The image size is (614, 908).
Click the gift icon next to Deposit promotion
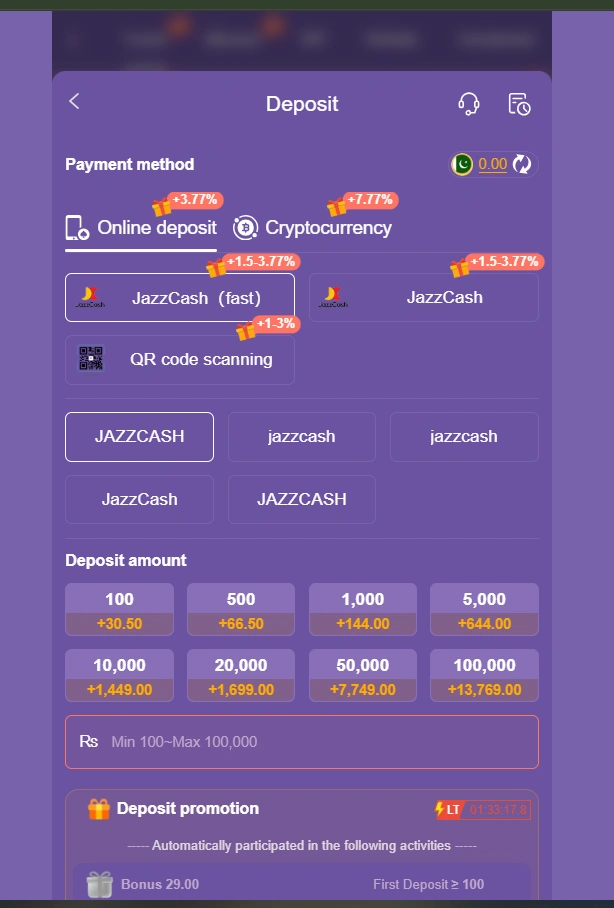[98, 809]
